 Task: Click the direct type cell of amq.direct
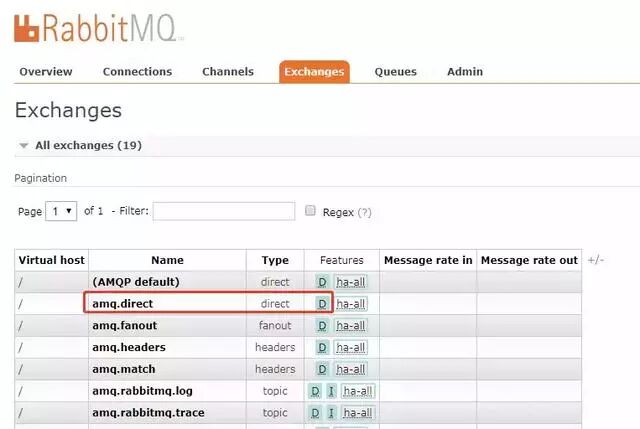[x=275, y=304]
